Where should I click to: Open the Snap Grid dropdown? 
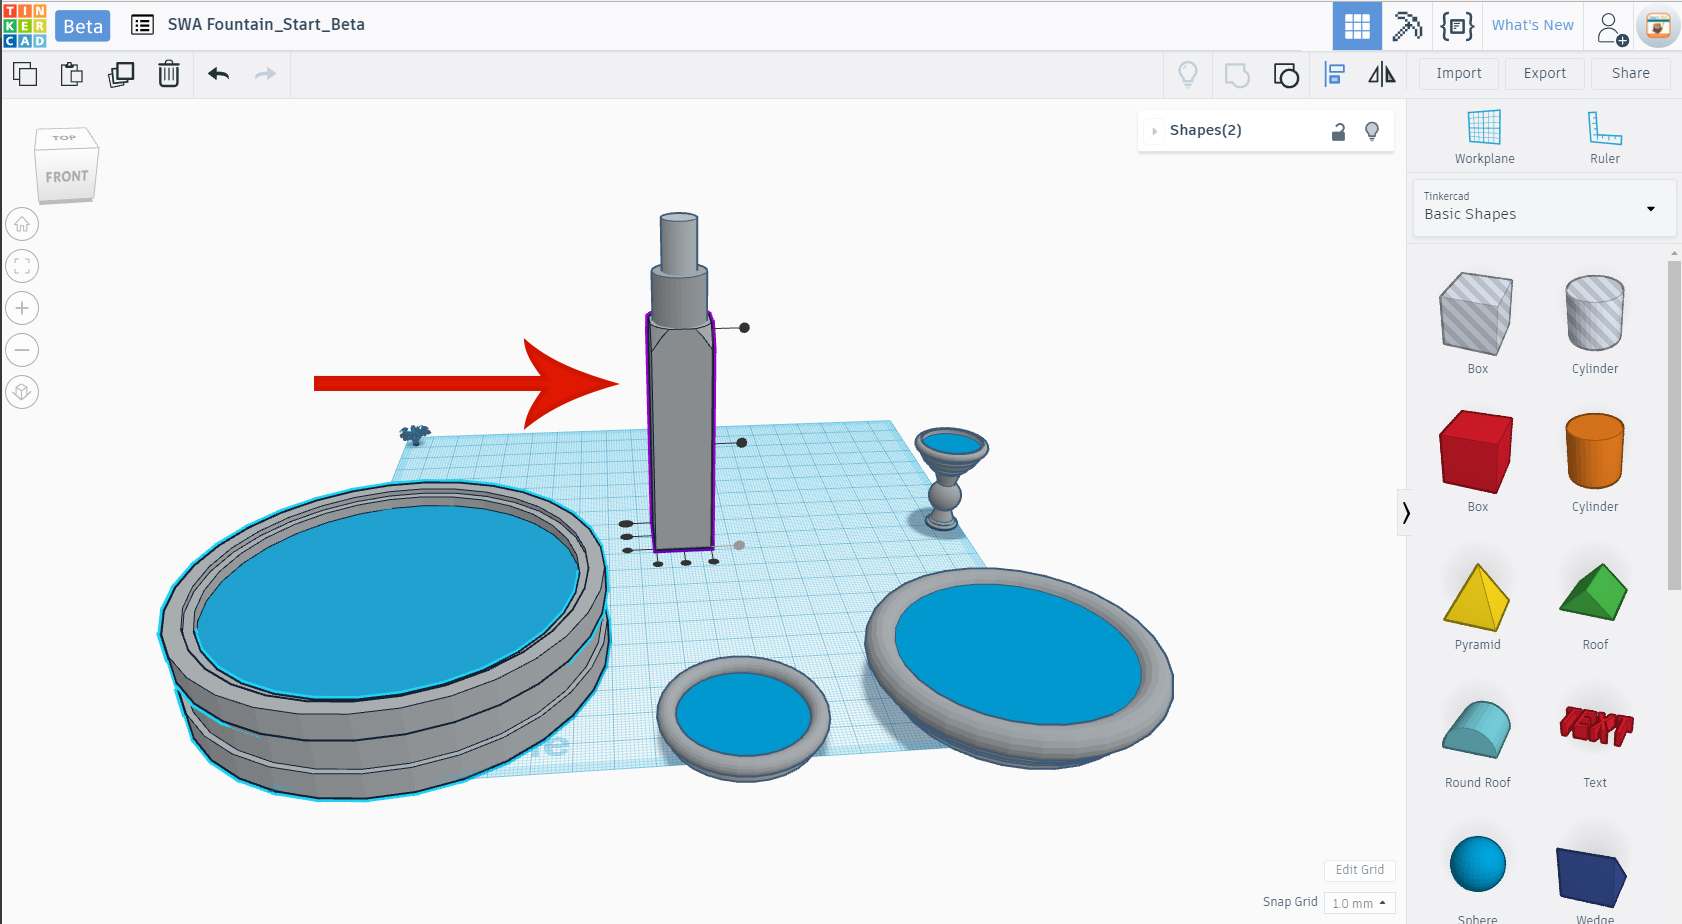click(x=1359, y=903)
